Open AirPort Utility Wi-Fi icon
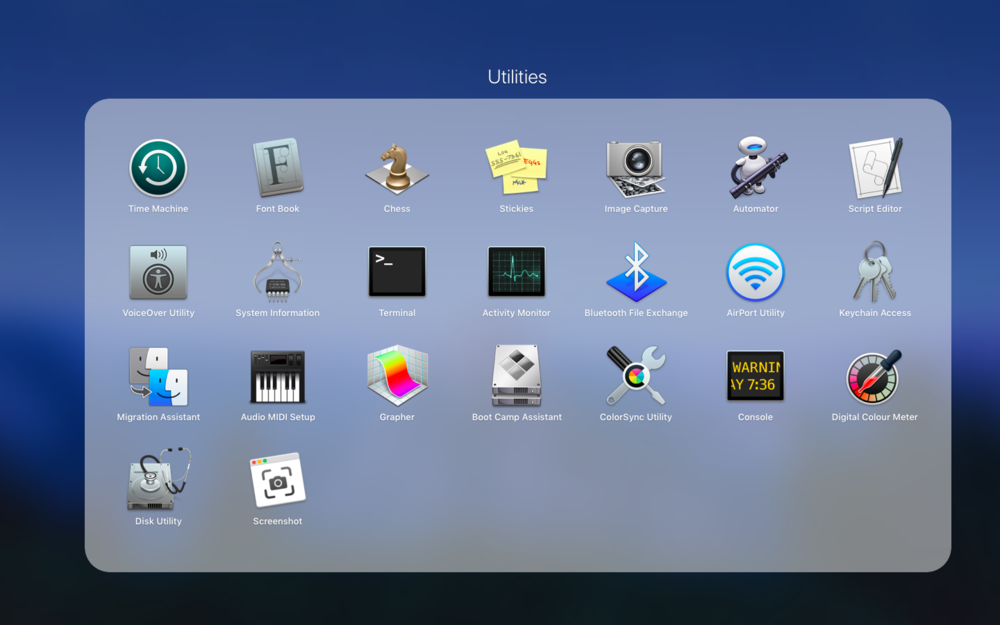Viewport: 1000px width, 625px height. coord(756,272)
